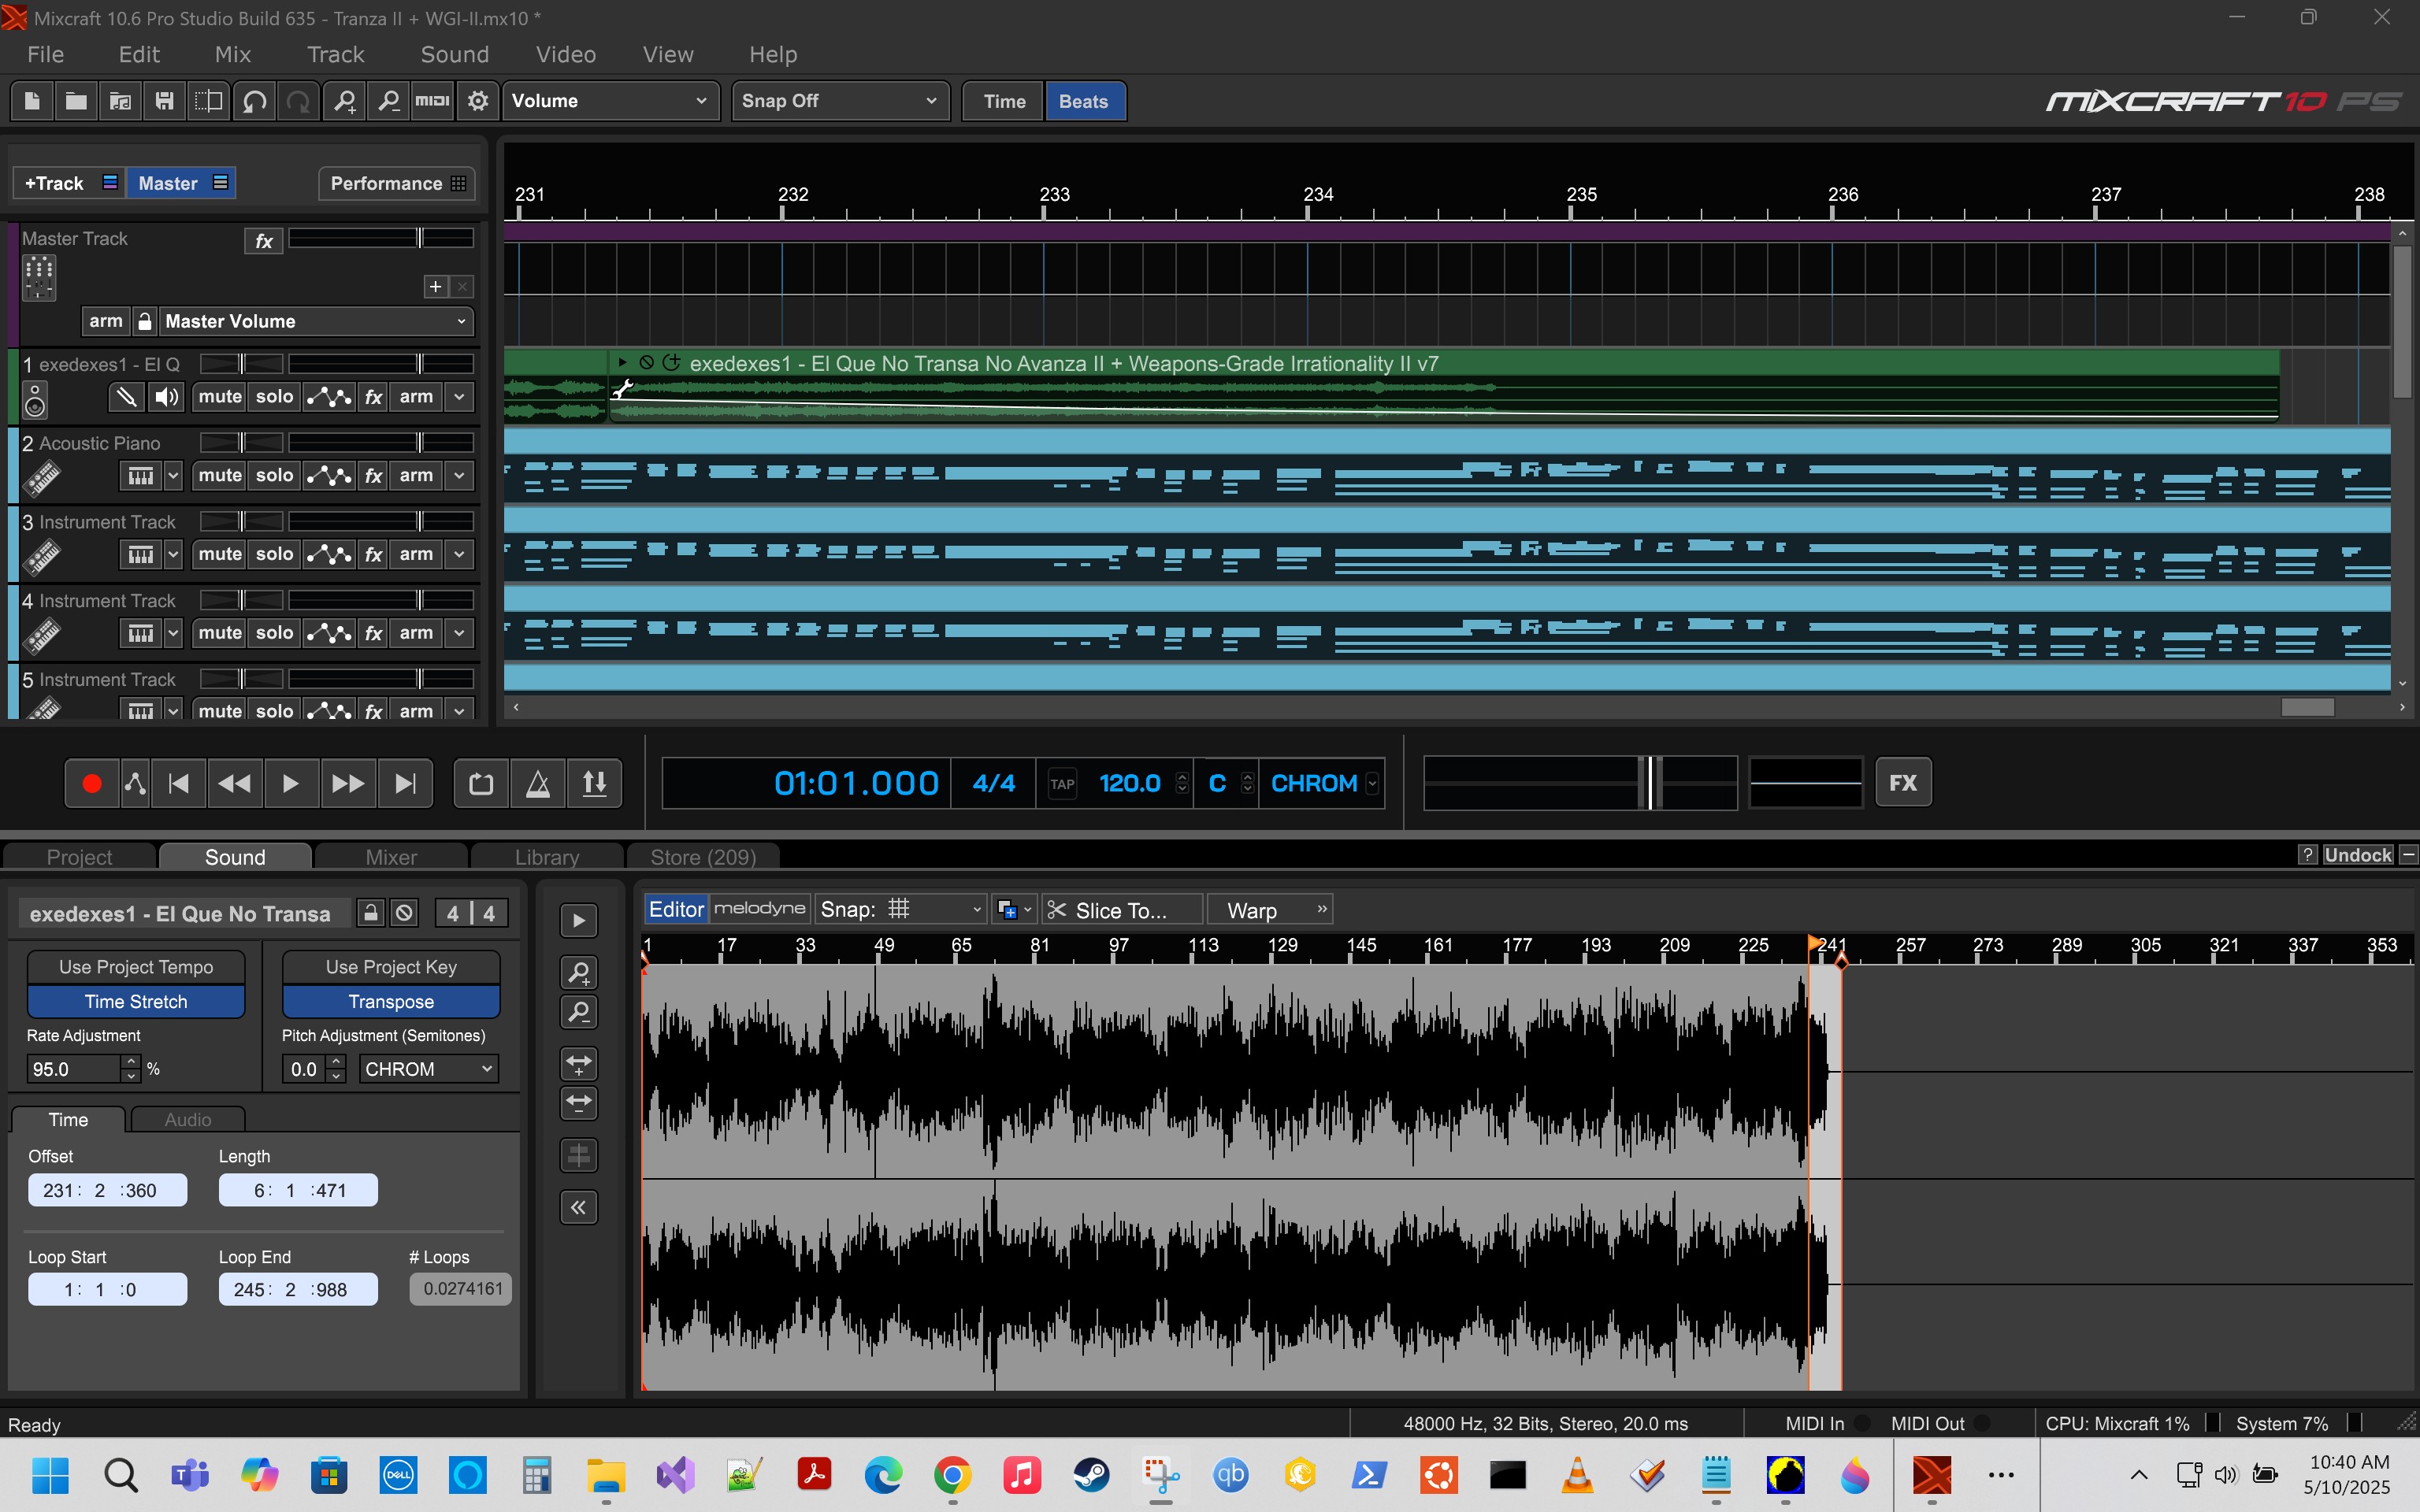
Task: Expand track 1 options dropdown arrow
Action: tap(459, 397)
